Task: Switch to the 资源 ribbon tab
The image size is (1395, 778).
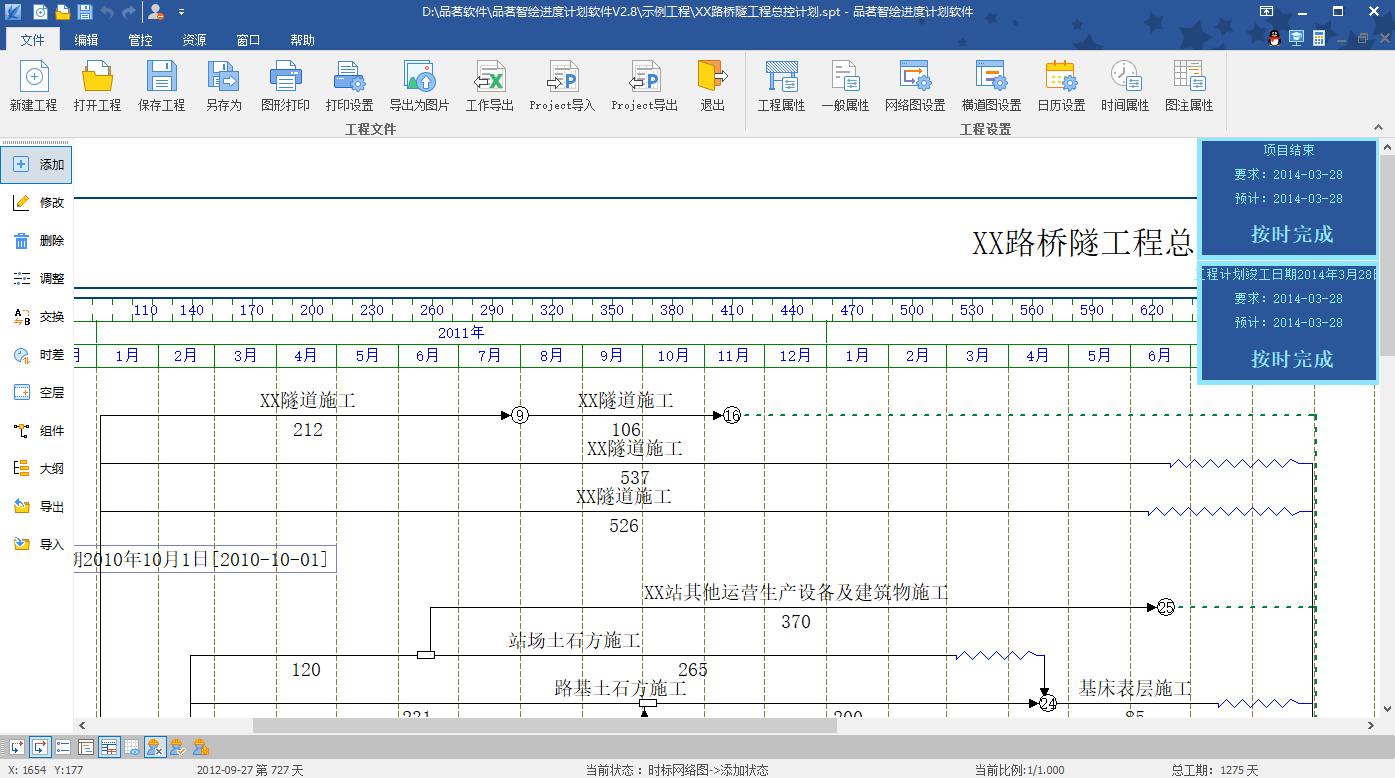Action: pyautogui.click(x=195, y=40)
